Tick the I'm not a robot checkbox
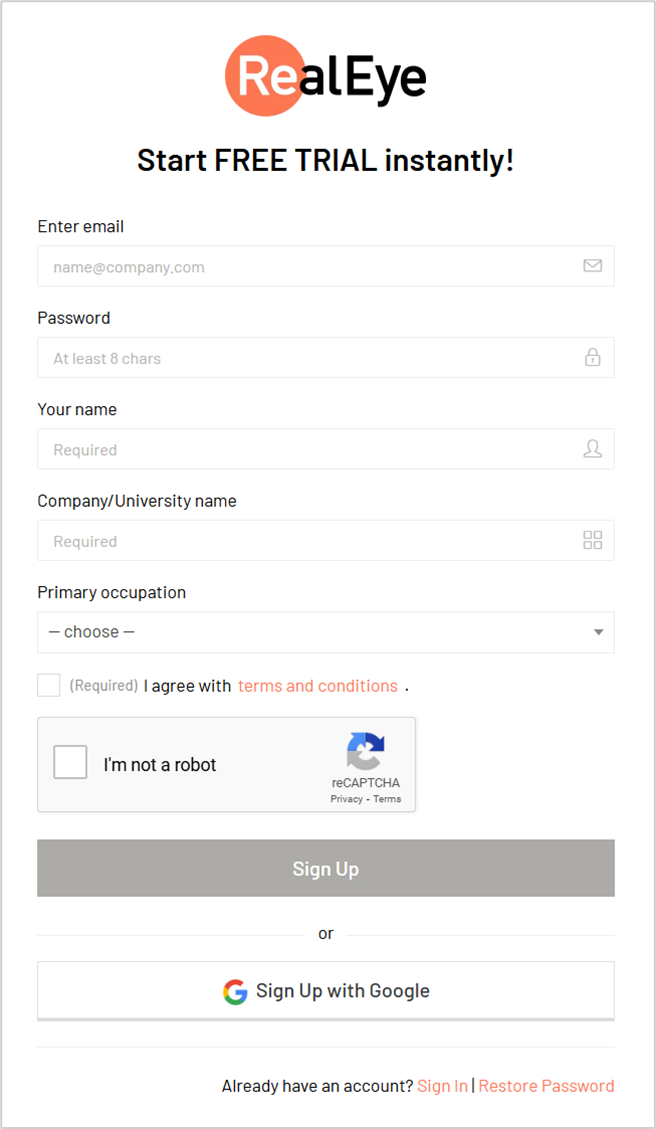 (x=71, y=763)
